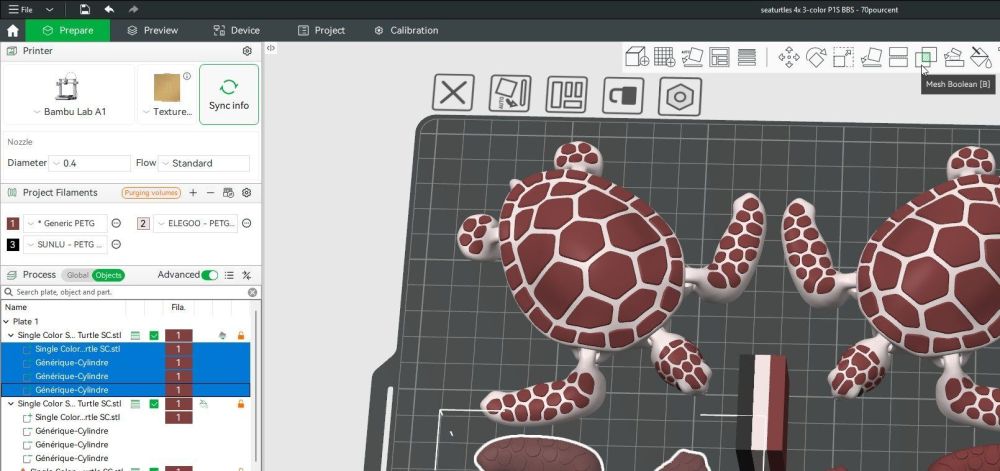This screenshot has height=471, width=1000.
Task: Click the Add object cube icon
Action: pos(636,57)
